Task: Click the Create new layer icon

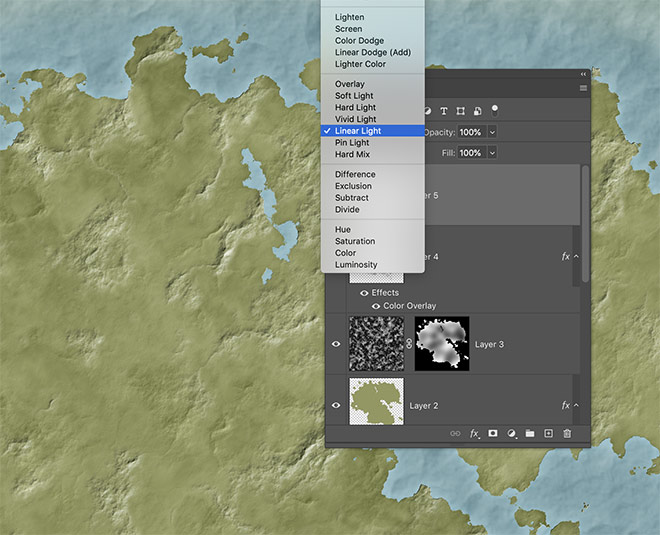Action: tap(548, 434)
